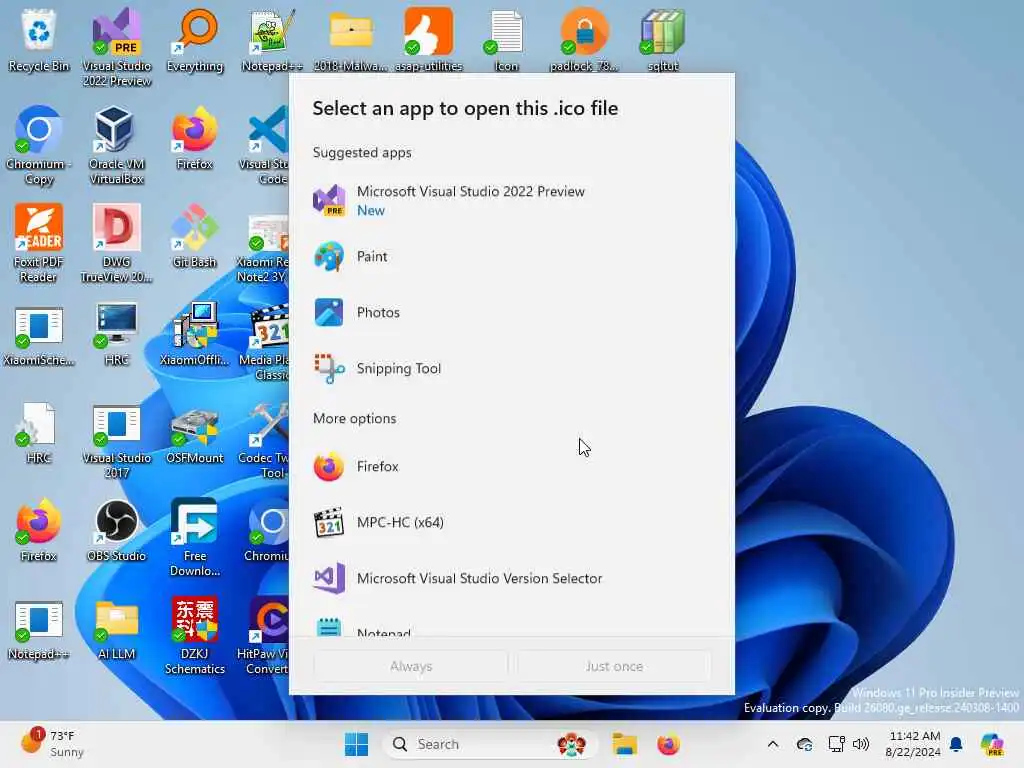
Task: Select Snipping Tool in the app list
Action: click(x=512, y=369)
